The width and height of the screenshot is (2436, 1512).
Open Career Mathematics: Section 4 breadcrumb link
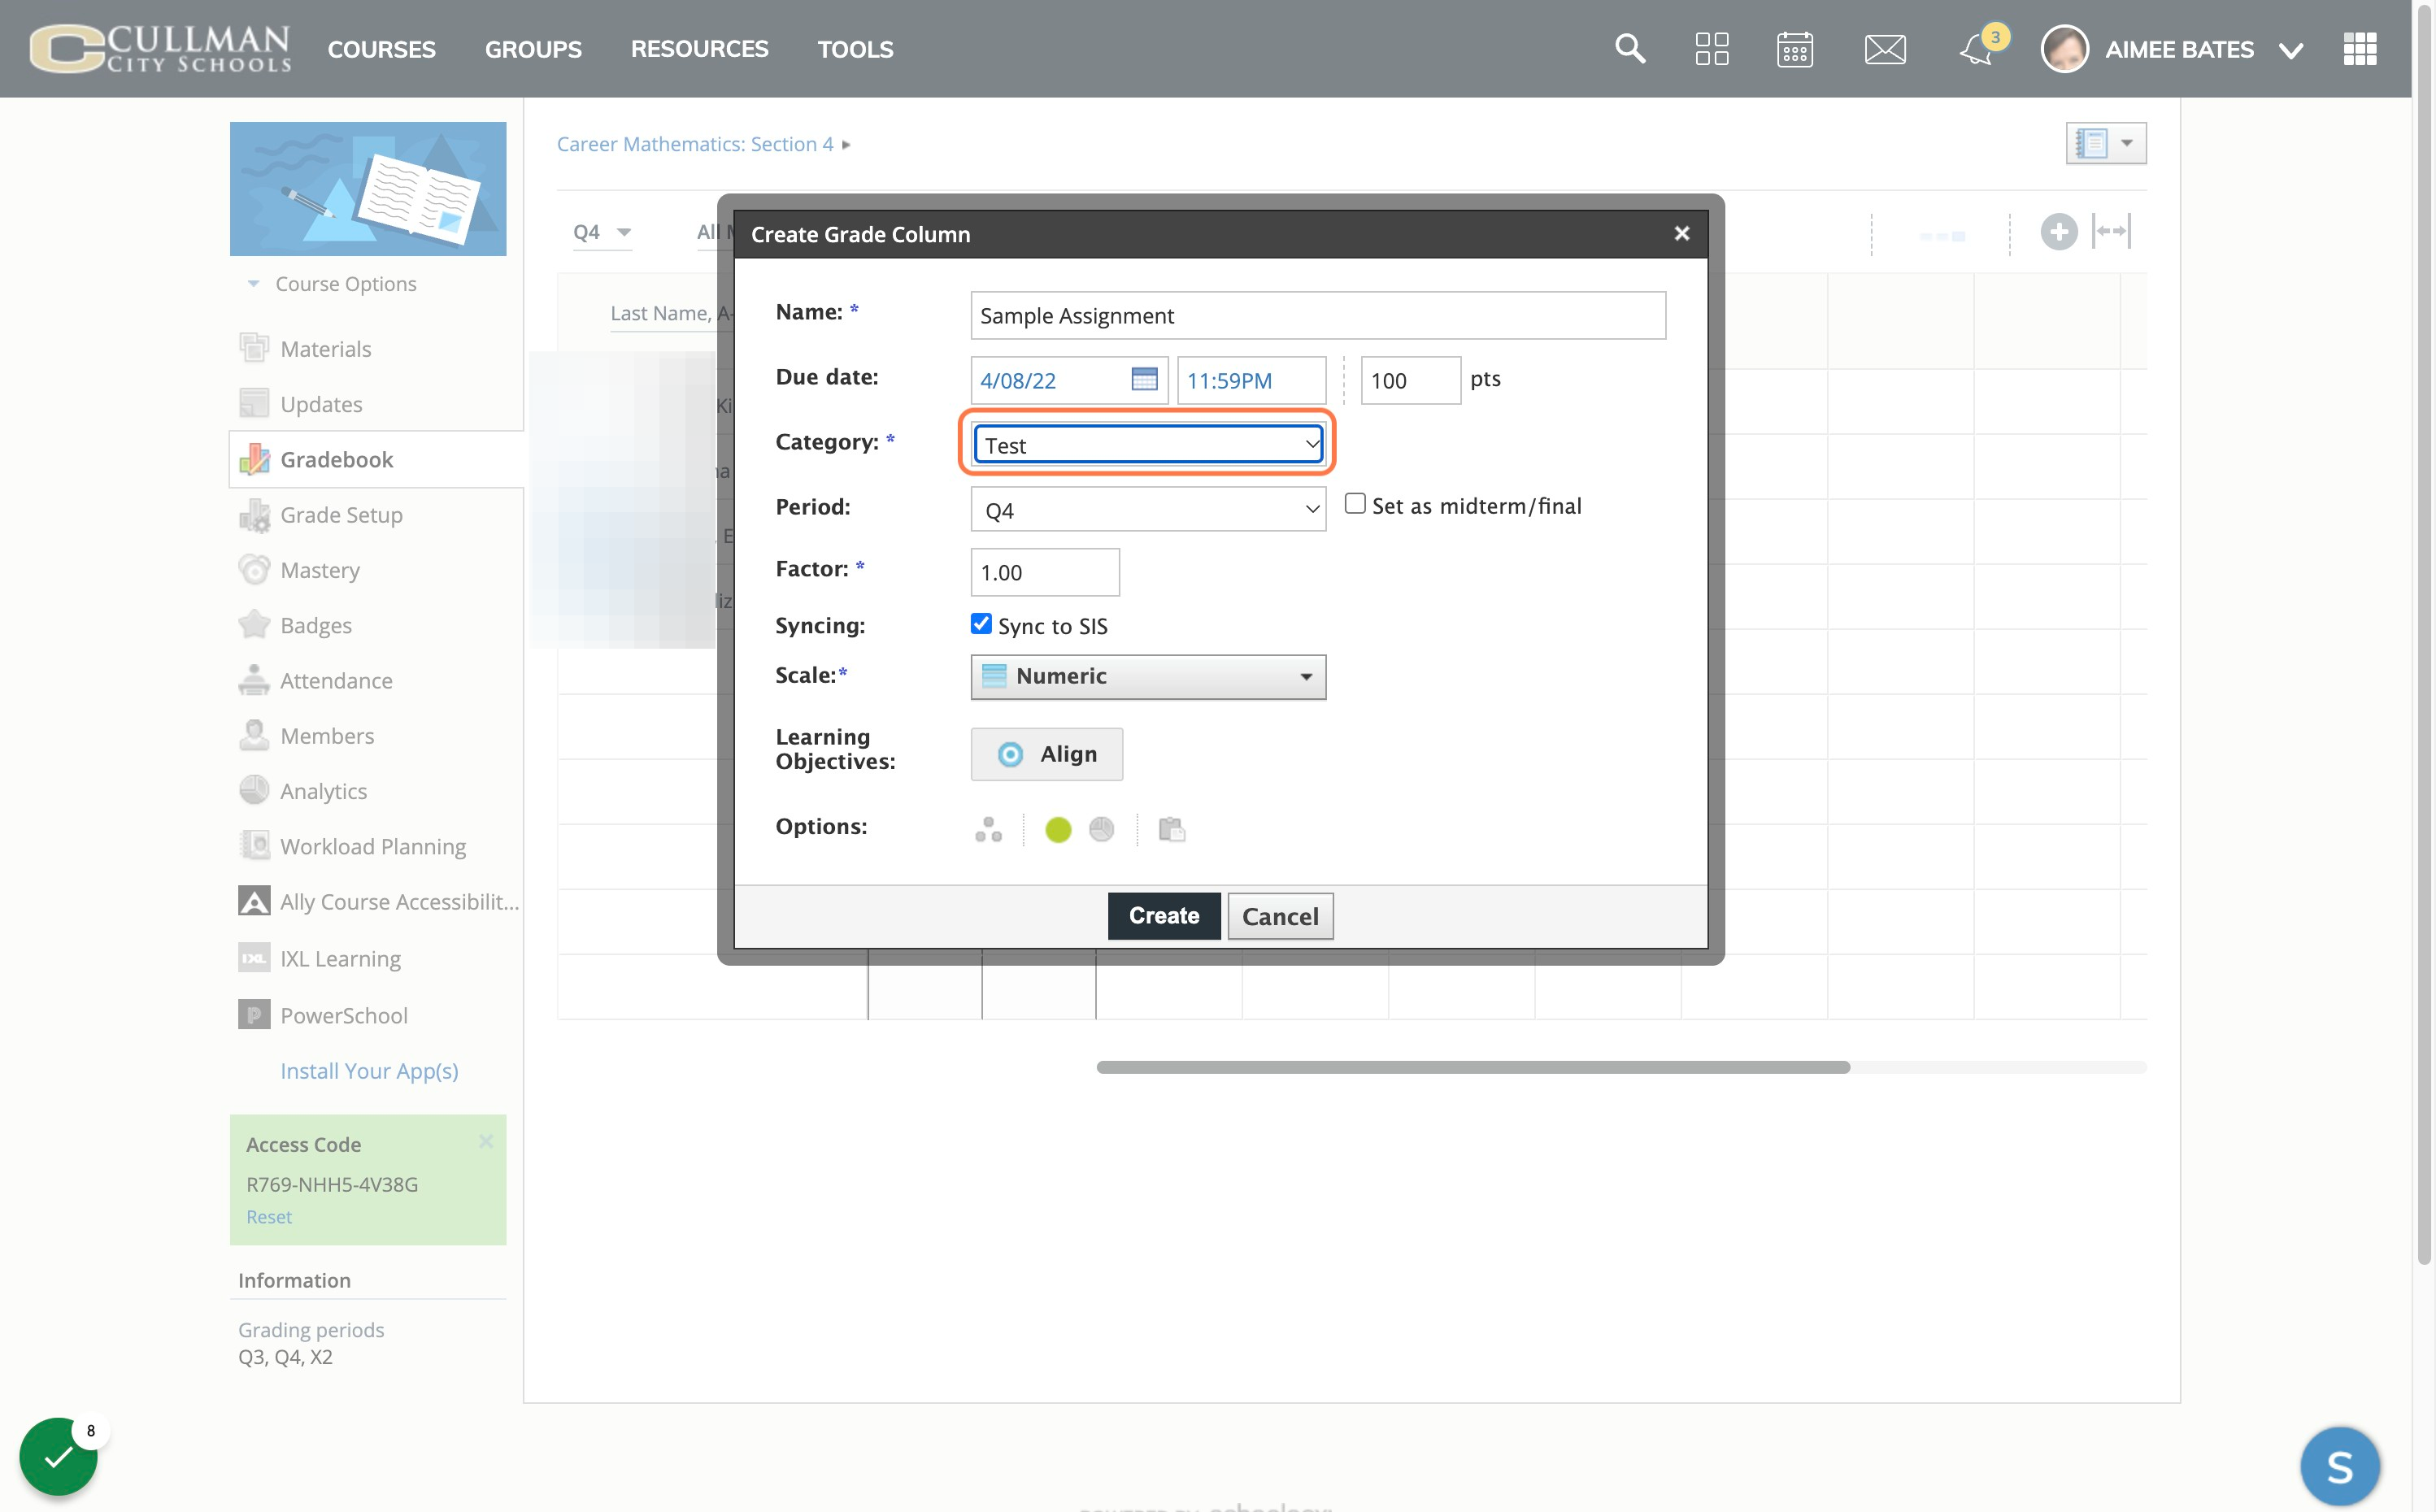click(695, 144)
